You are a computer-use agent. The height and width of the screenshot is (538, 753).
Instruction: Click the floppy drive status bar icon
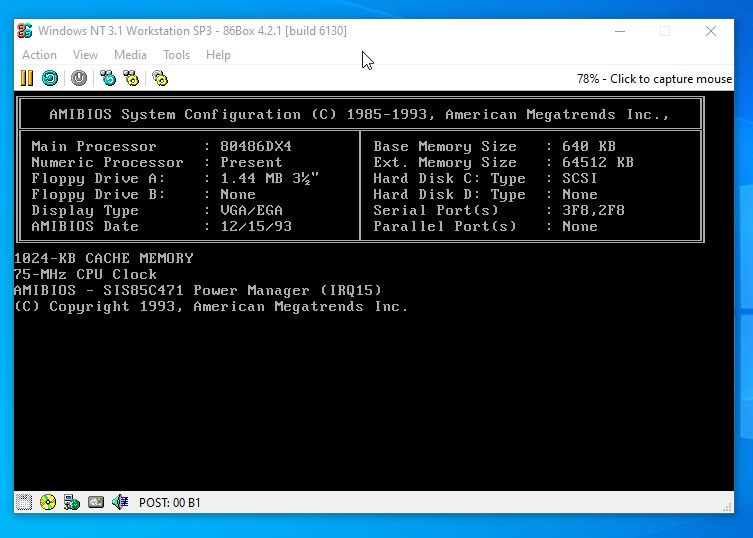pos(25,502)
